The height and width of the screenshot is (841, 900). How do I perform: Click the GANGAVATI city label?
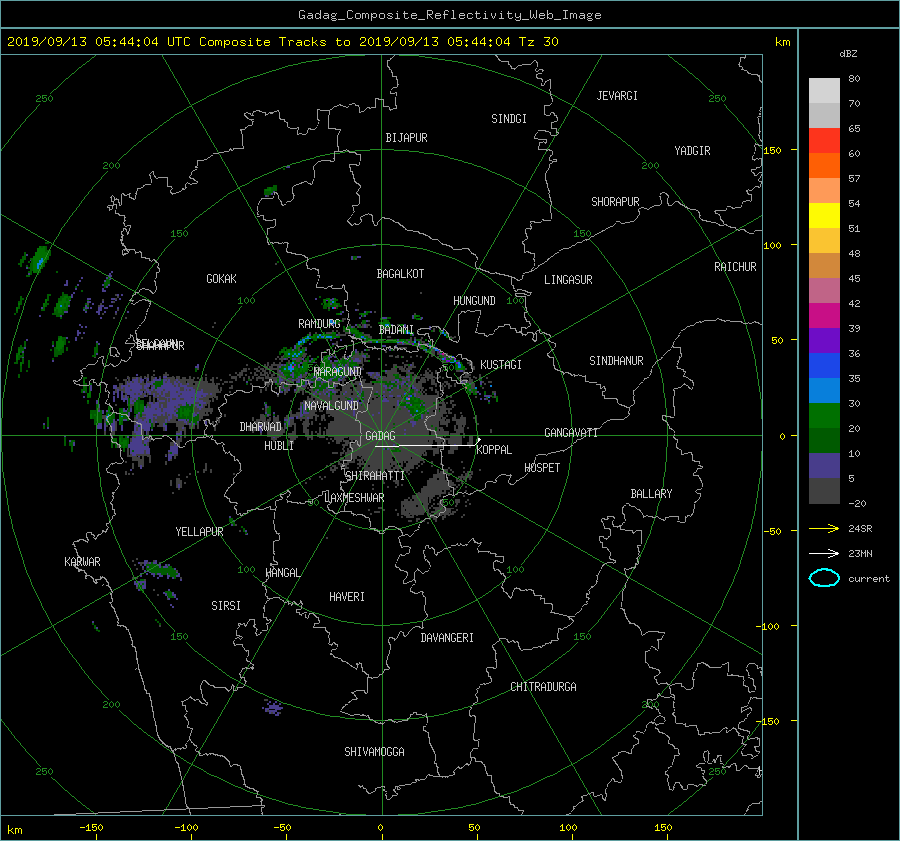coord(571,433)
